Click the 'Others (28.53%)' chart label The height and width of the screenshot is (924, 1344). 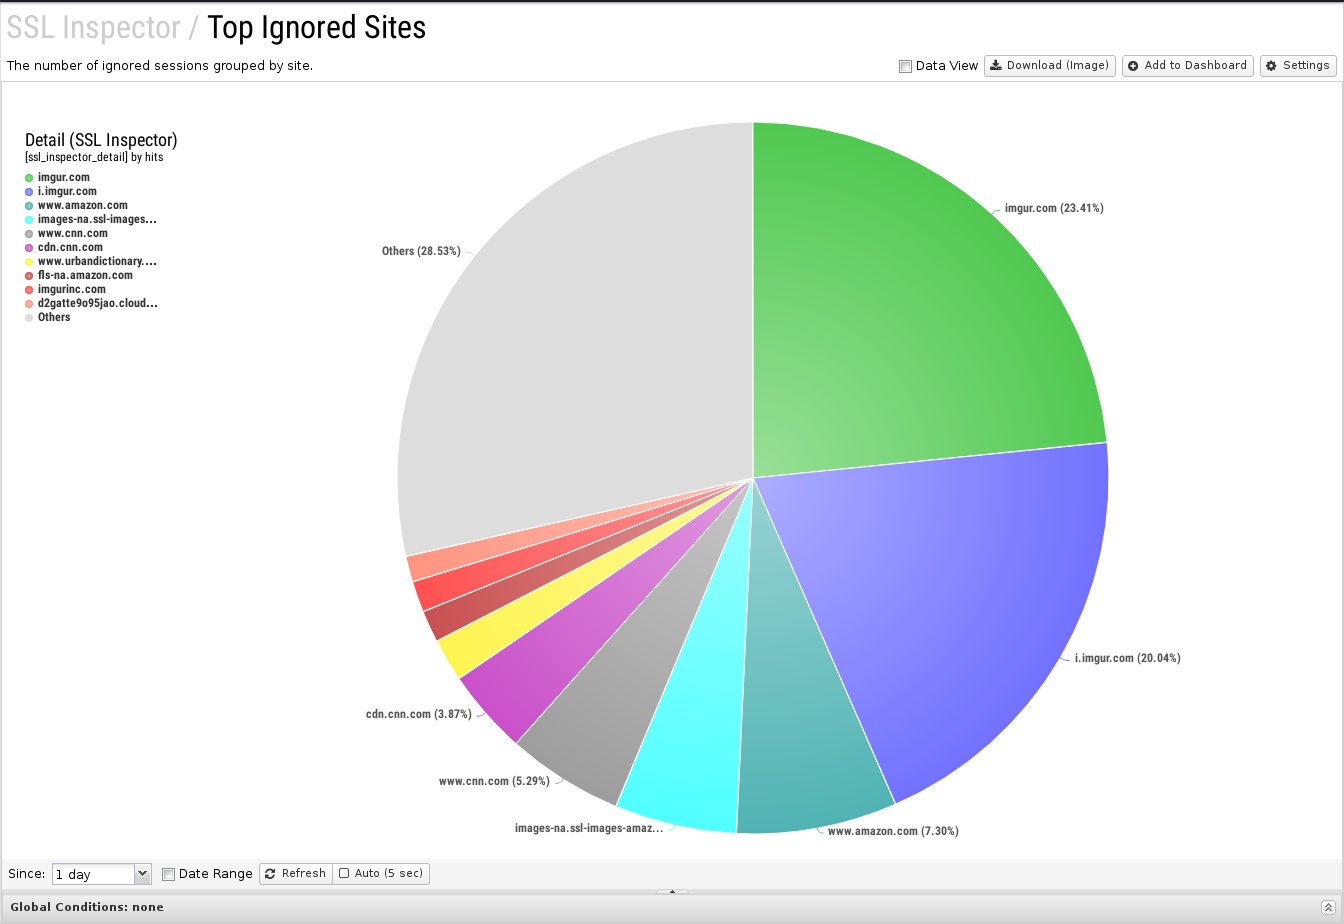[421, 251]
